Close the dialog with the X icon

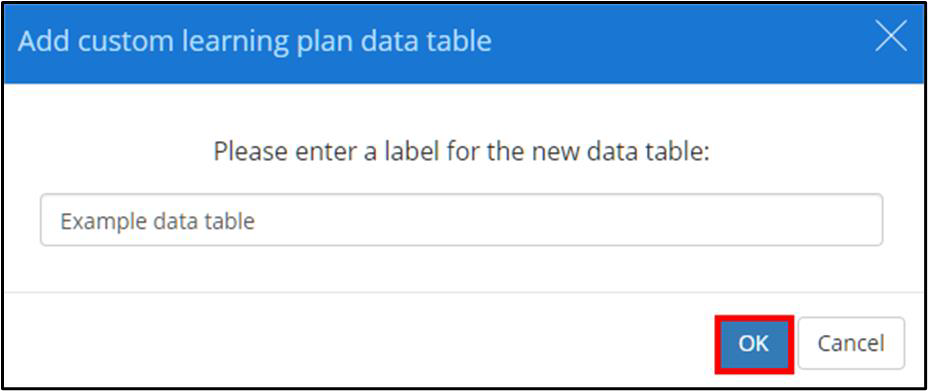click(x=891, y=39)
